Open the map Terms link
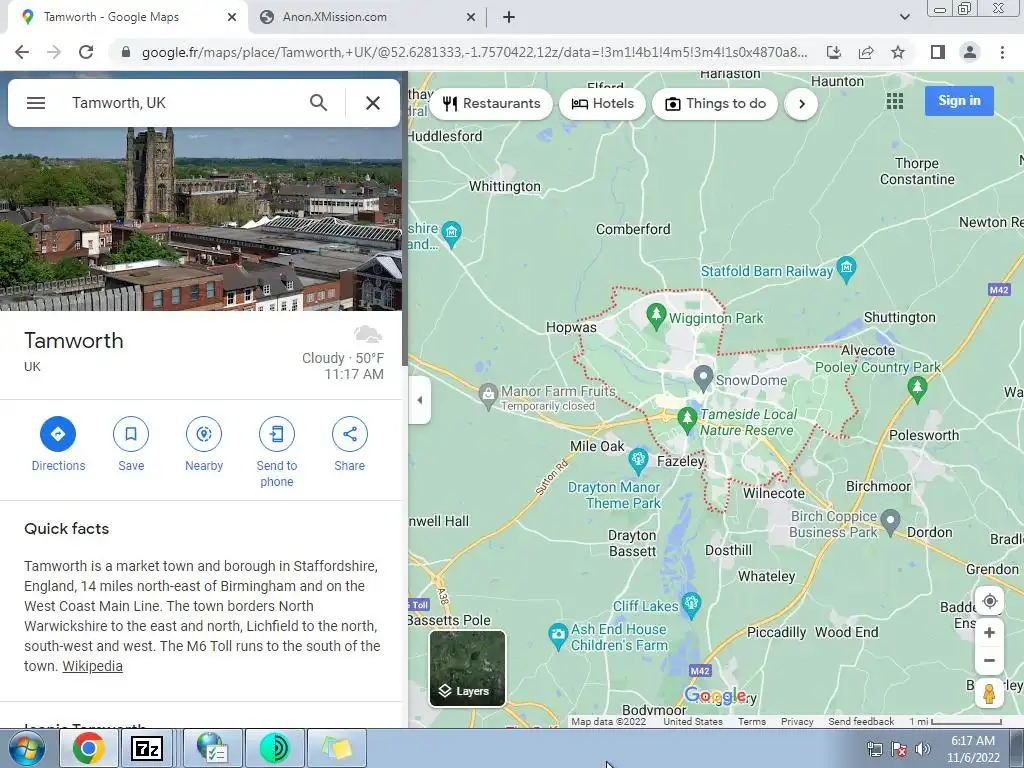The image size is (1024, 768). [752, 722]
